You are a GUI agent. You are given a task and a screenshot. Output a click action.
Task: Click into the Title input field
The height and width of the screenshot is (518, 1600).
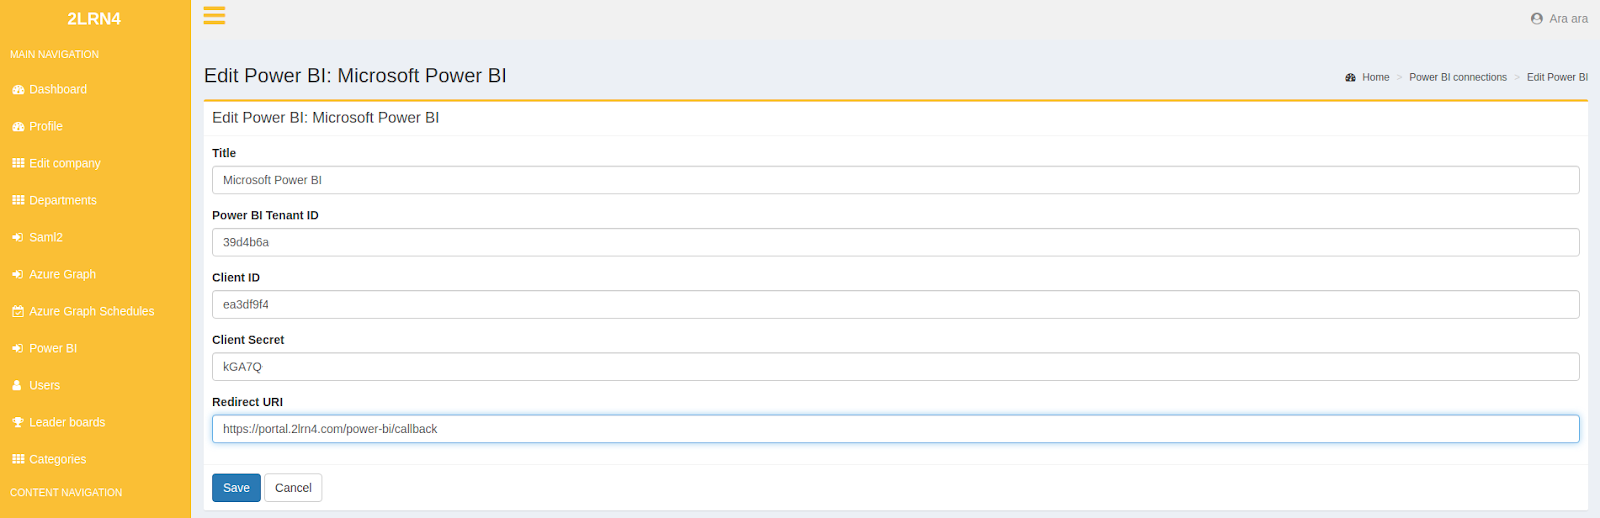(895, 180)
